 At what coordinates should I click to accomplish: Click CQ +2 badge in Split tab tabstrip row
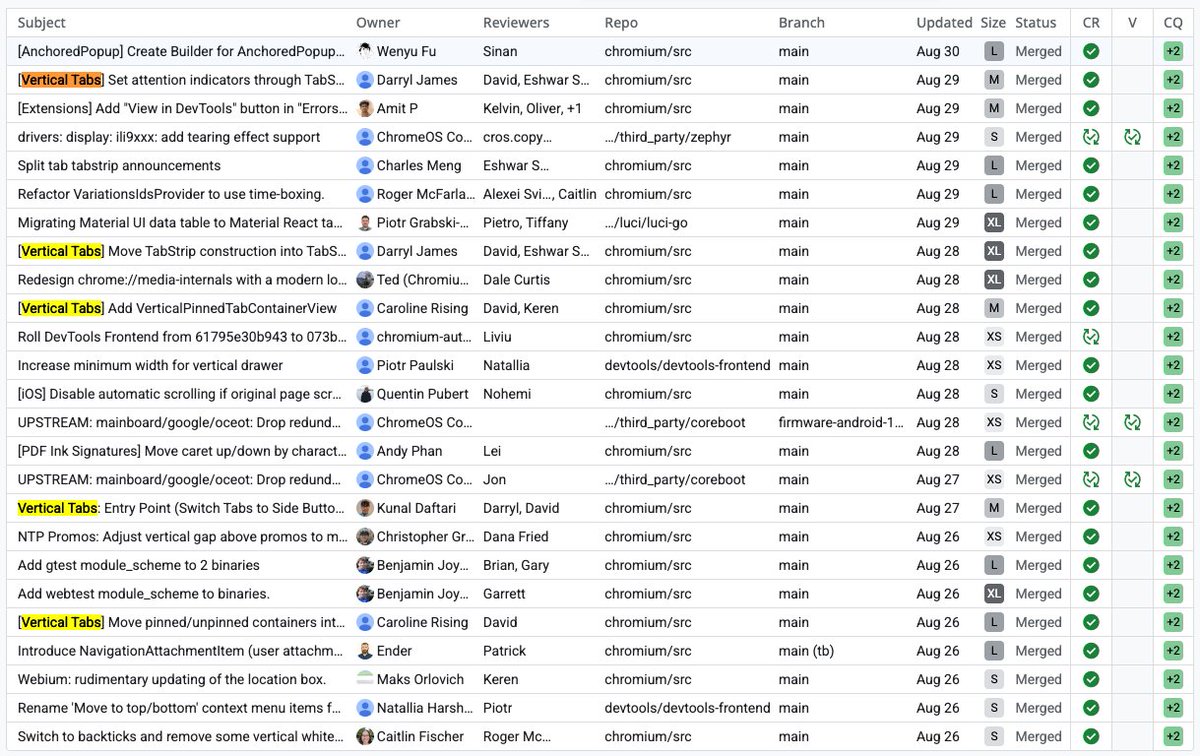(x=1173, y=165)
